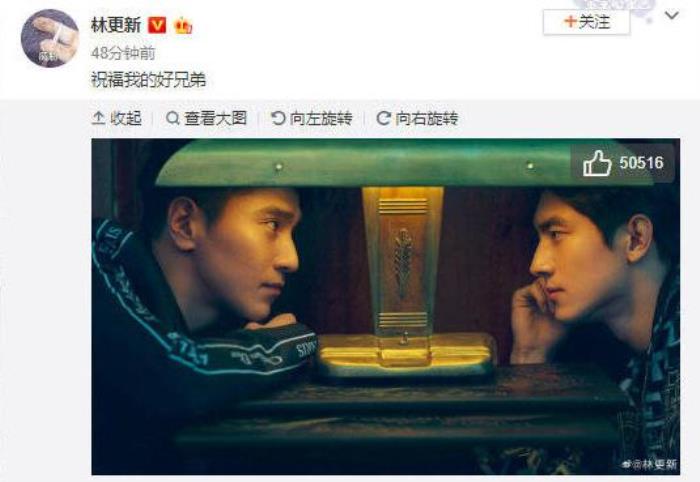Viewport: 700px width, 482px height.
Task: Click the magnifier view-large icon
Action: [x=172, y=118]
